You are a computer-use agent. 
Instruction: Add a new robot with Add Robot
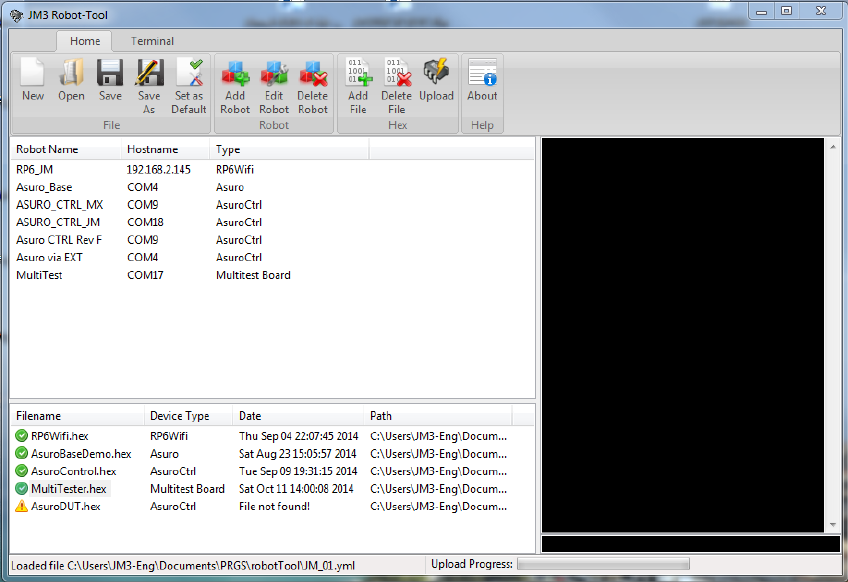tap(235, 73)
